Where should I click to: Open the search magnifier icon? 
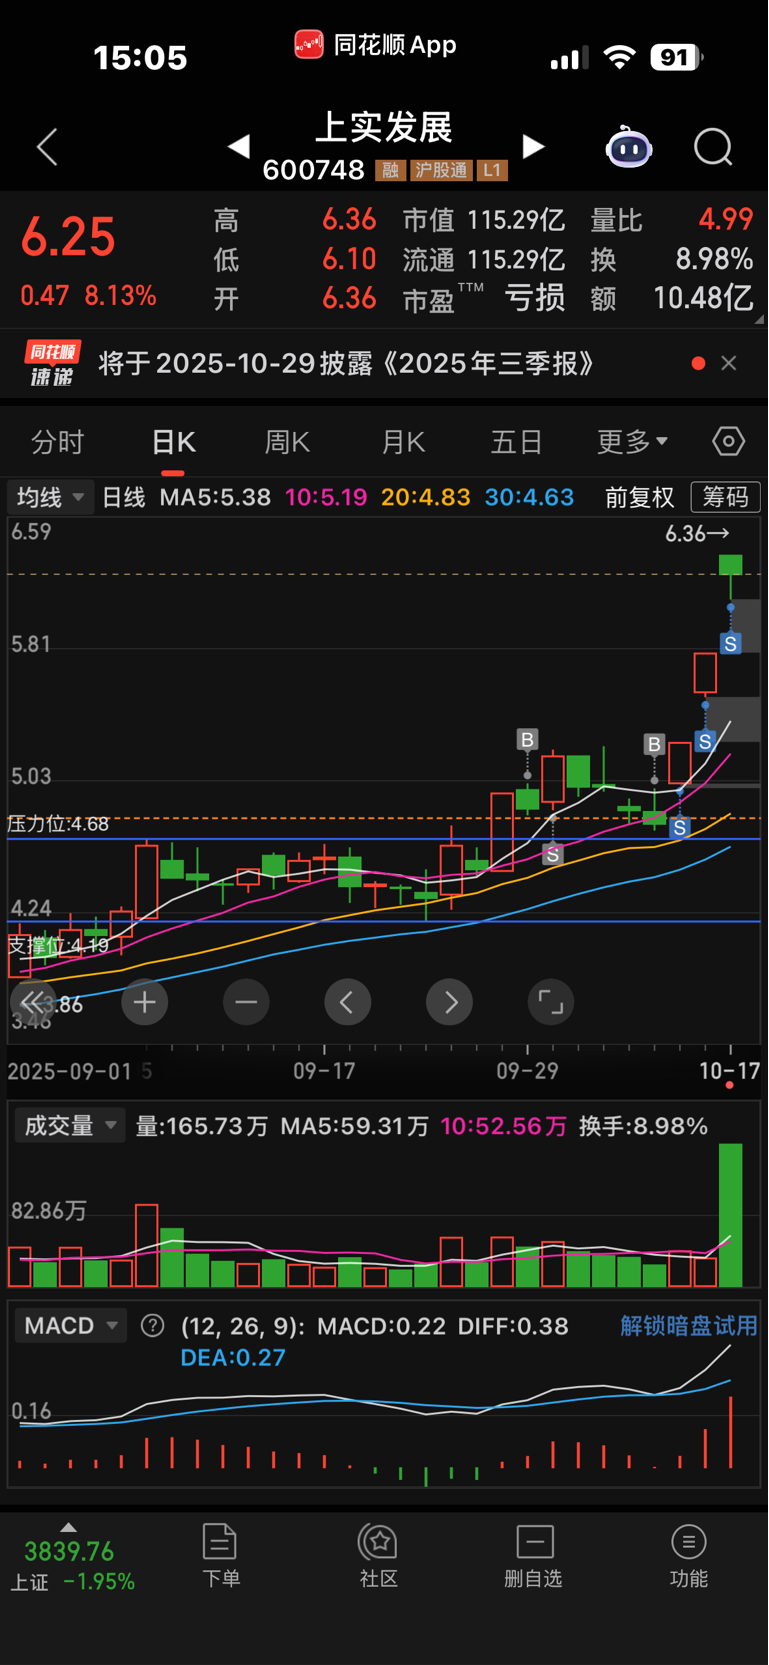pyautogui.click(x=713, y=147)
